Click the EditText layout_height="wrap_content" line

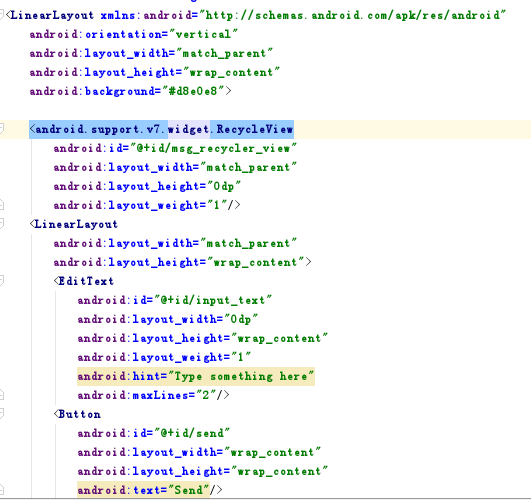click(x=203, y=338)
